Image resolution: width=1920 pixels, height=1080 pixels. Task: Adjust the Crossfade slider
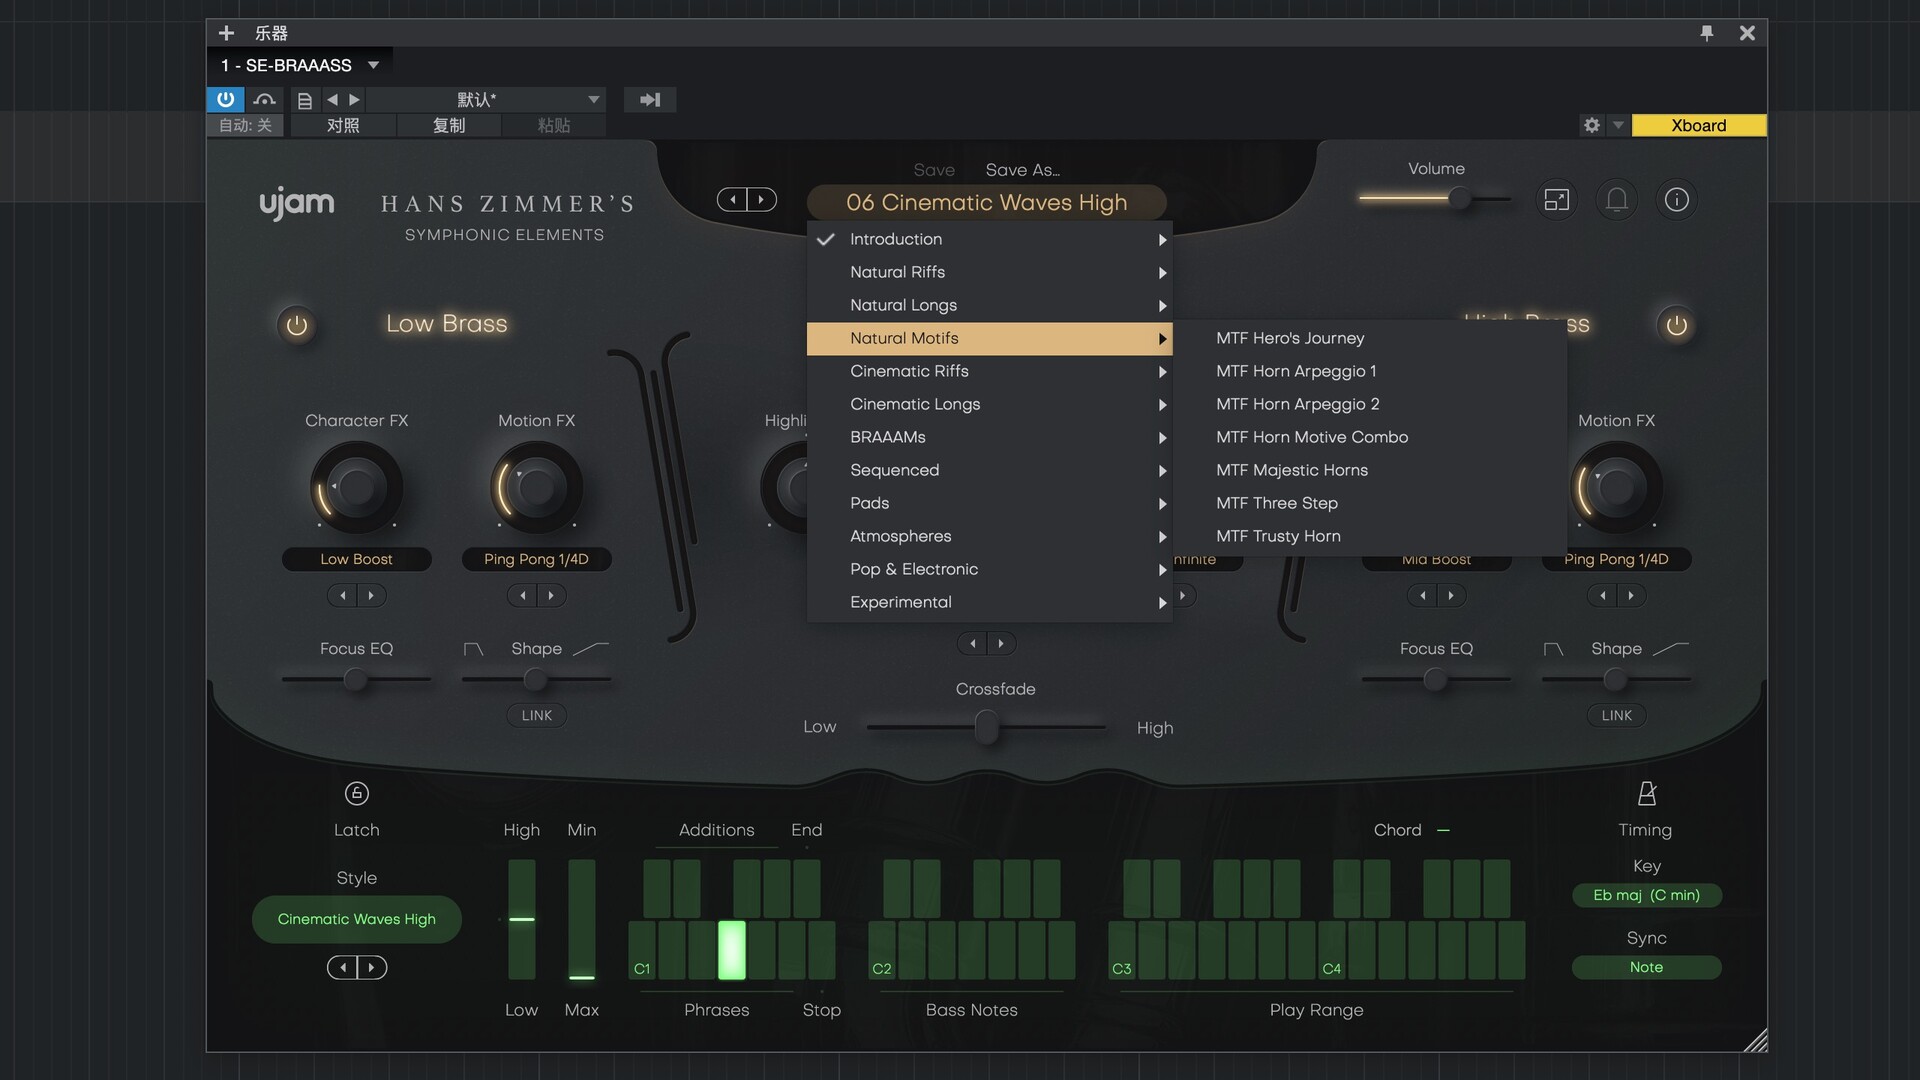click(986, 727)
